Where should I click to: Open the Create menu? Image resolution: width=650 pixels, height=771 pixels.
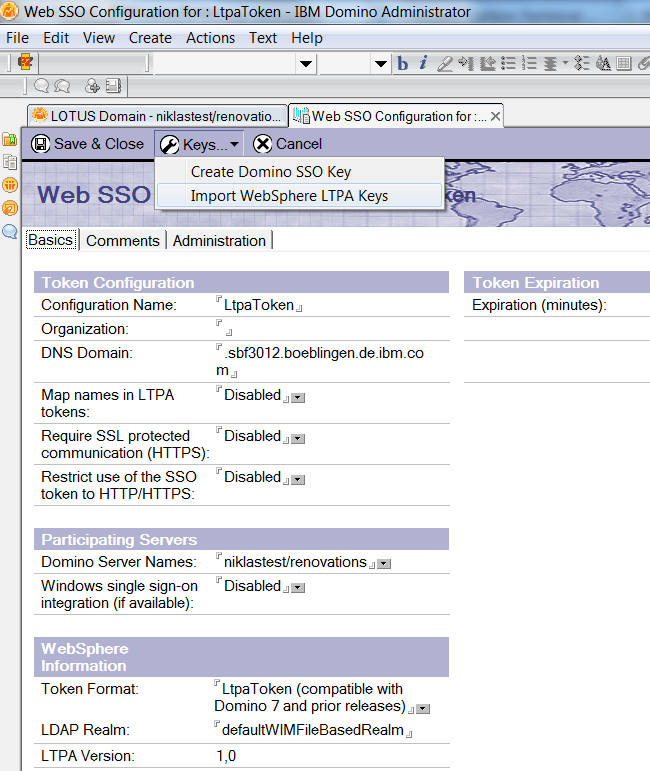150,38
